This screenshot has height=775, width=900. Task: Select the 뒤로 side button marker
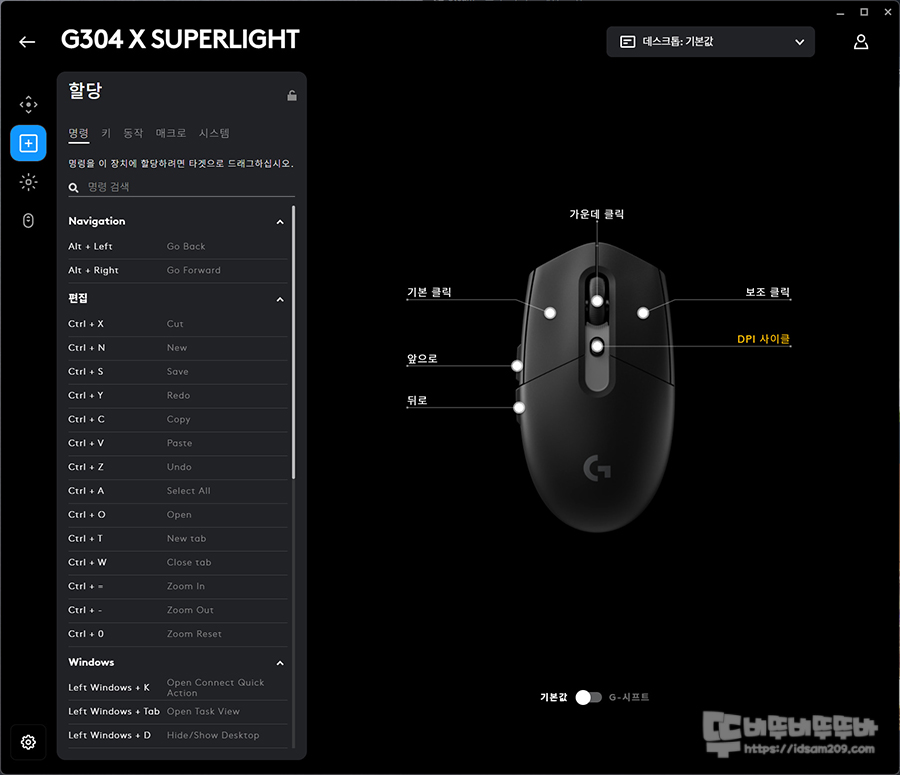tap(519, 408)
